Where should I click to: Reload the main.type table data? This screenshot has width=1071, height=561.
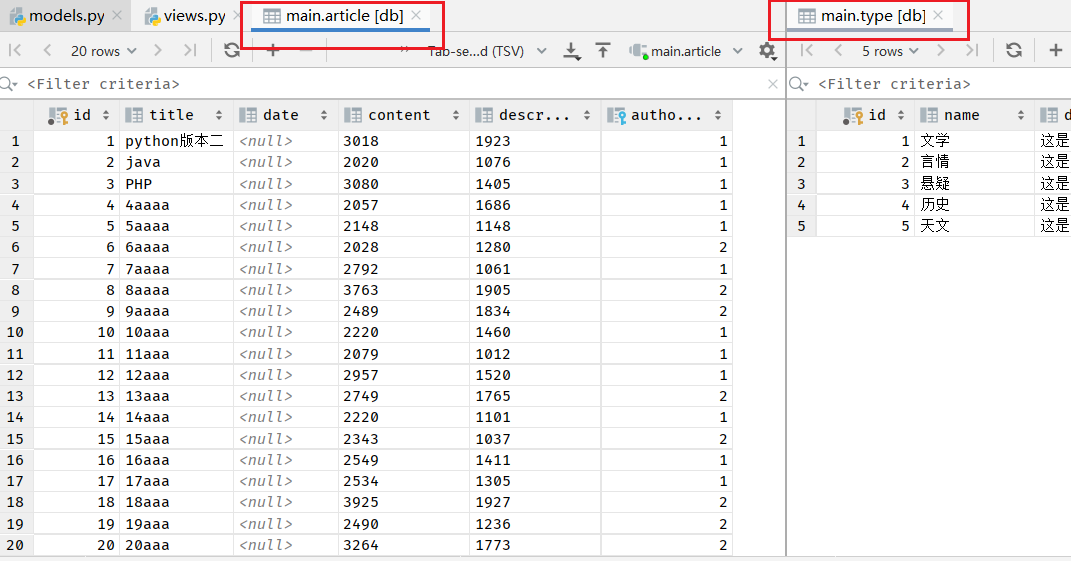1014,51
